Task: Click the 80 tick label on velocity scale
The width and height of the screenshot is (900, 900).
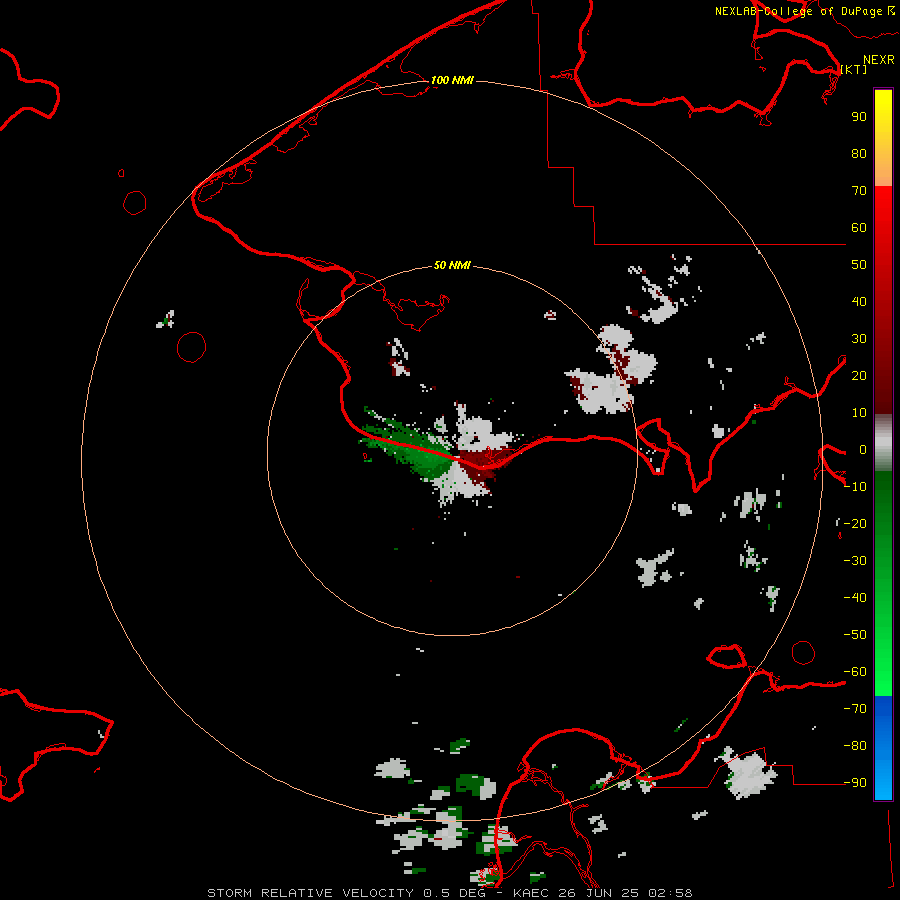Action: (x=859, y=153)
